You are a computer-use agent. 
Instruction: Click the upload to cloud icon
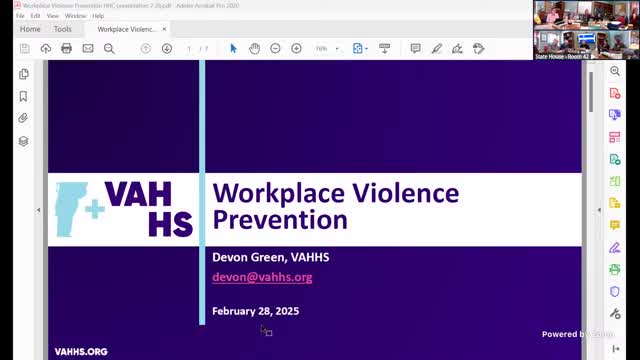tap(46, 49)
